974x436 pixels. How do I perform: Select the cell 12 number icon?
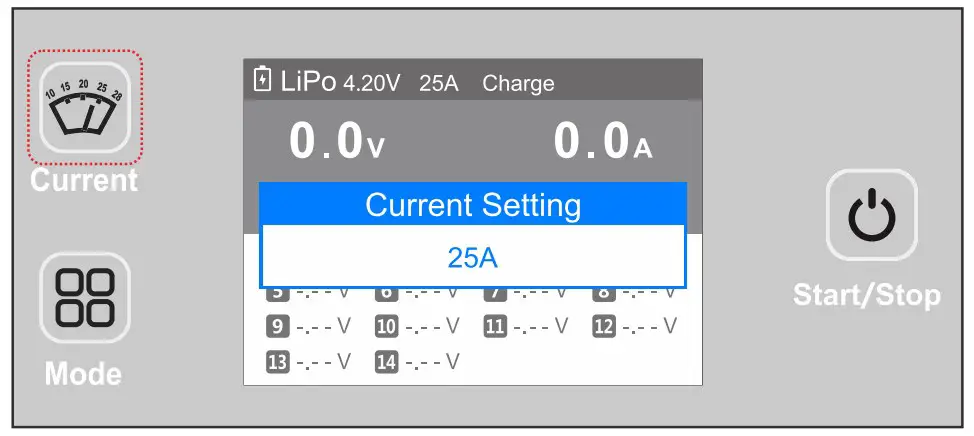pos(603,326)
